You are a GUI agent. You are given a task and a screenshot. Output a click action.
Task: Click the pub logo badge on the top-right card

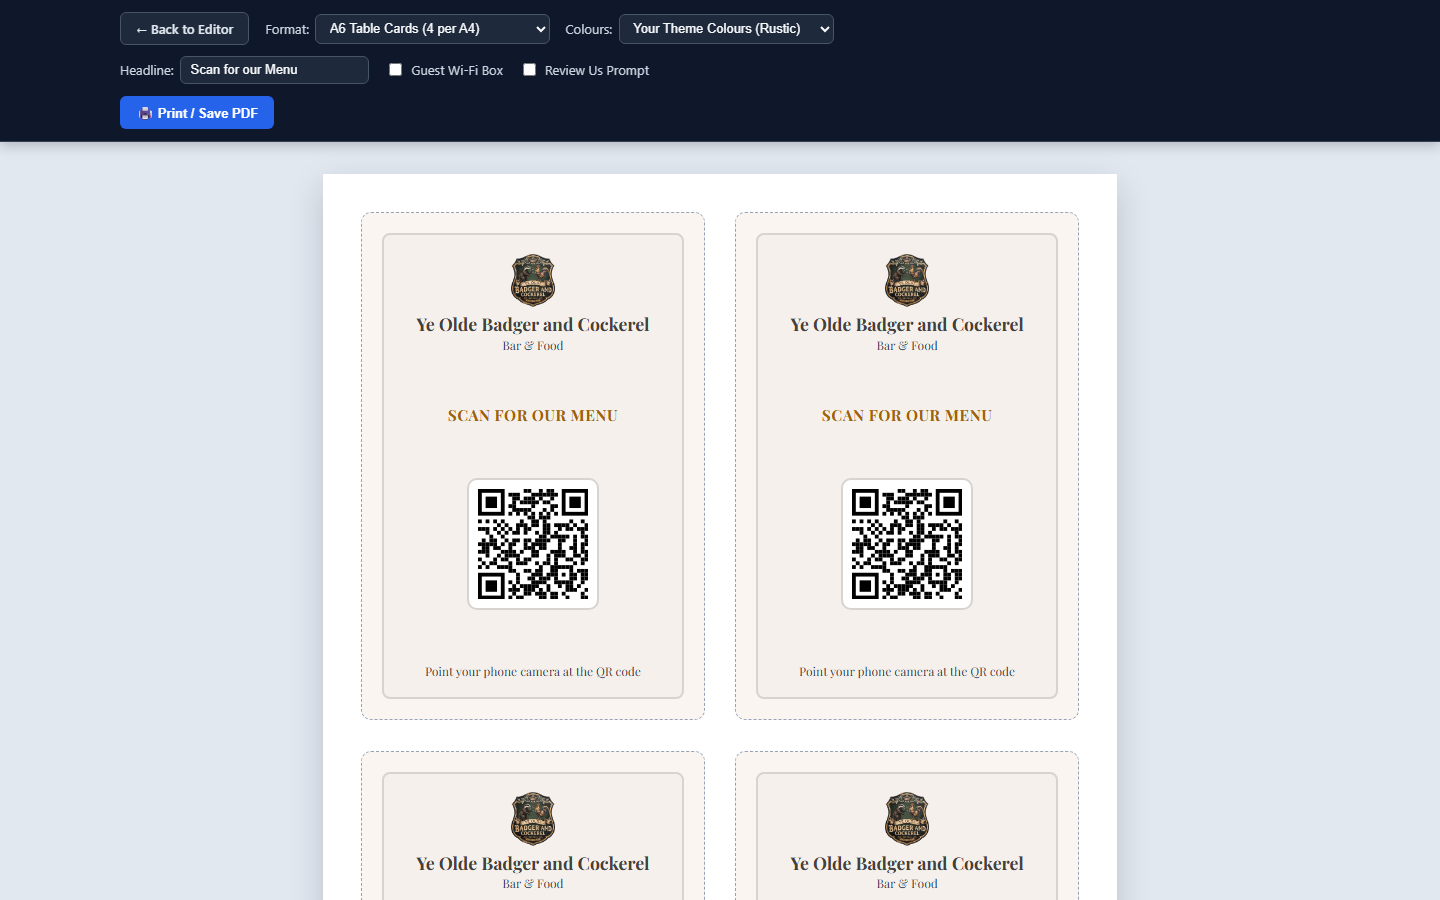tap(907, 280)
